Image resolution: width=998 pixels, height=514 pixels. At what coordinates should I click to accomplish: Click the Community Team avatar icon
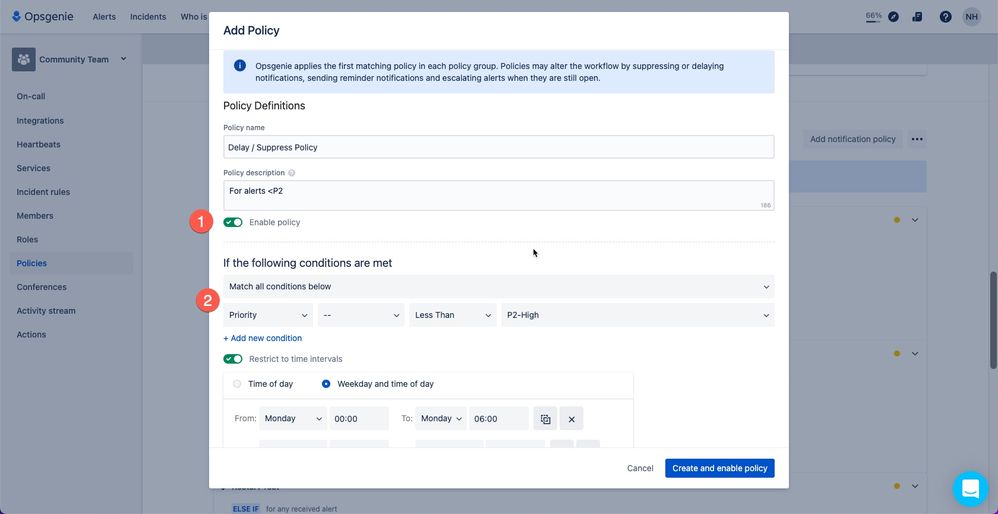coord(24,59)
